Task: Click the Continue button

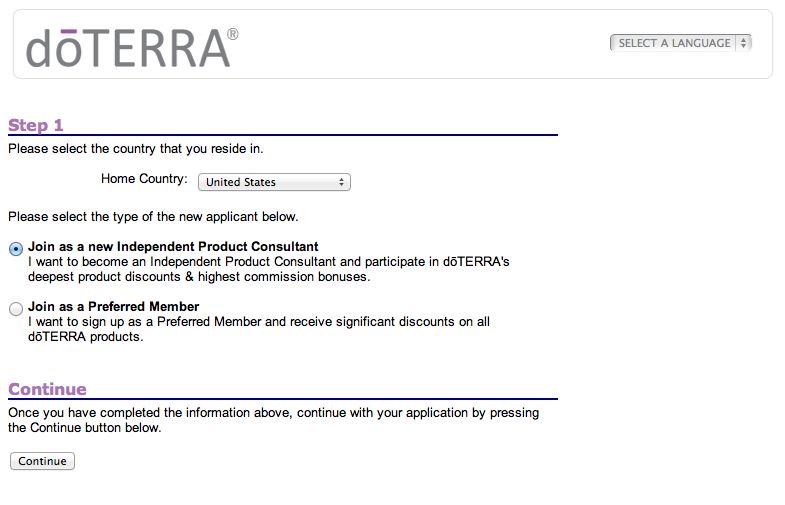Action: pos(43,461)
